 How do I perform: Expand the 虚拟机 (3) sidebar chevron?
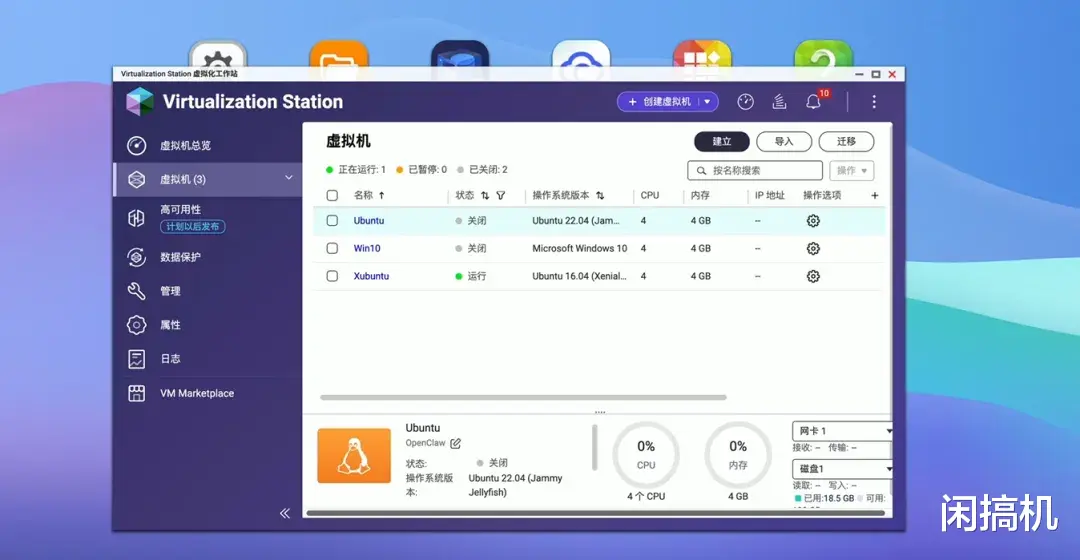coord(289,178)
